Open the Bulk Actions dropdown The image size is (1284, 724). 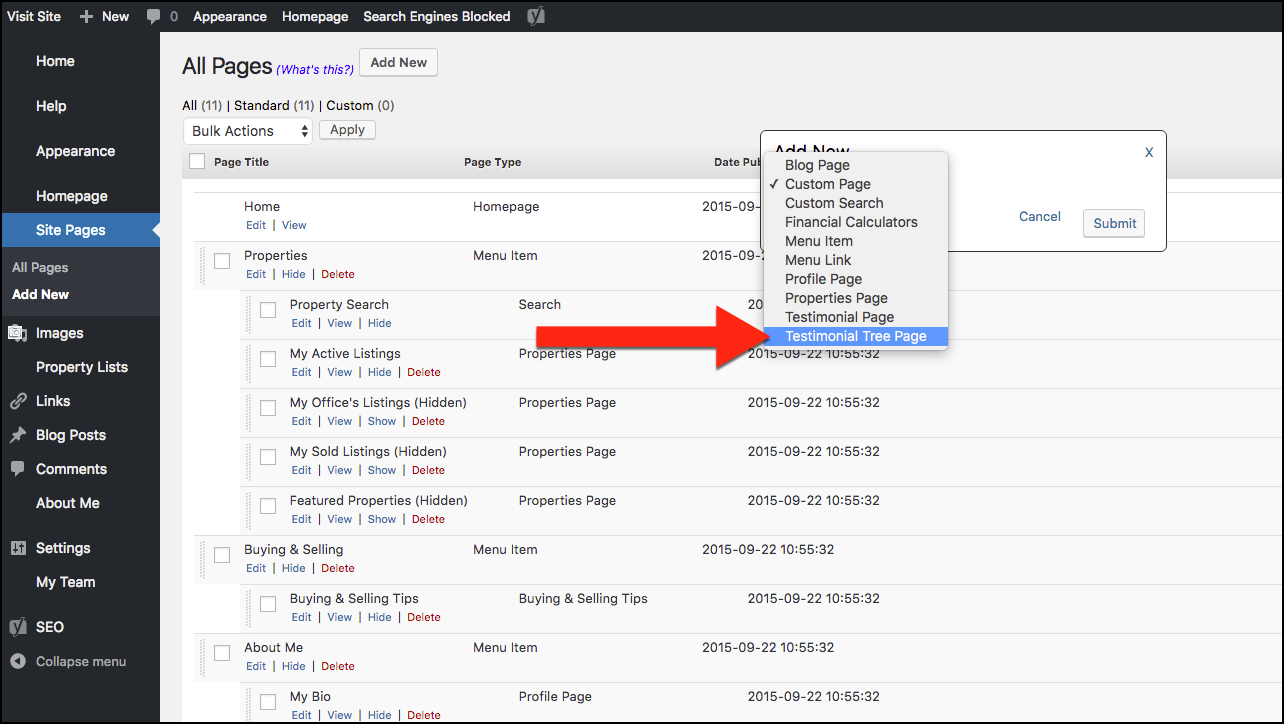click(x=248, y=131)
